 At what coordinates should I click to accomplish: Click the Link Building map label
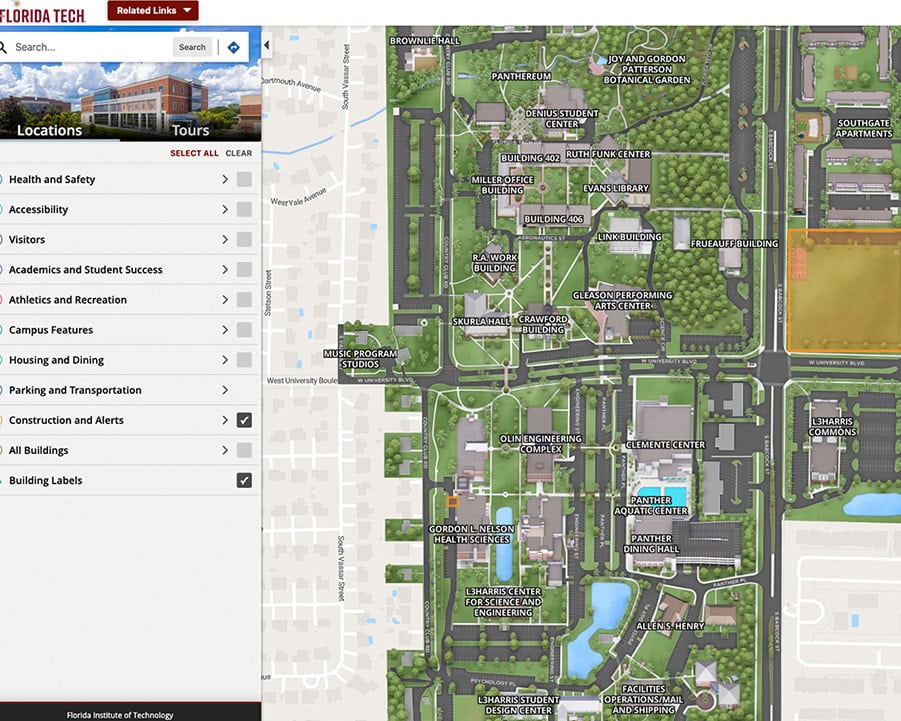coord(629,237)
